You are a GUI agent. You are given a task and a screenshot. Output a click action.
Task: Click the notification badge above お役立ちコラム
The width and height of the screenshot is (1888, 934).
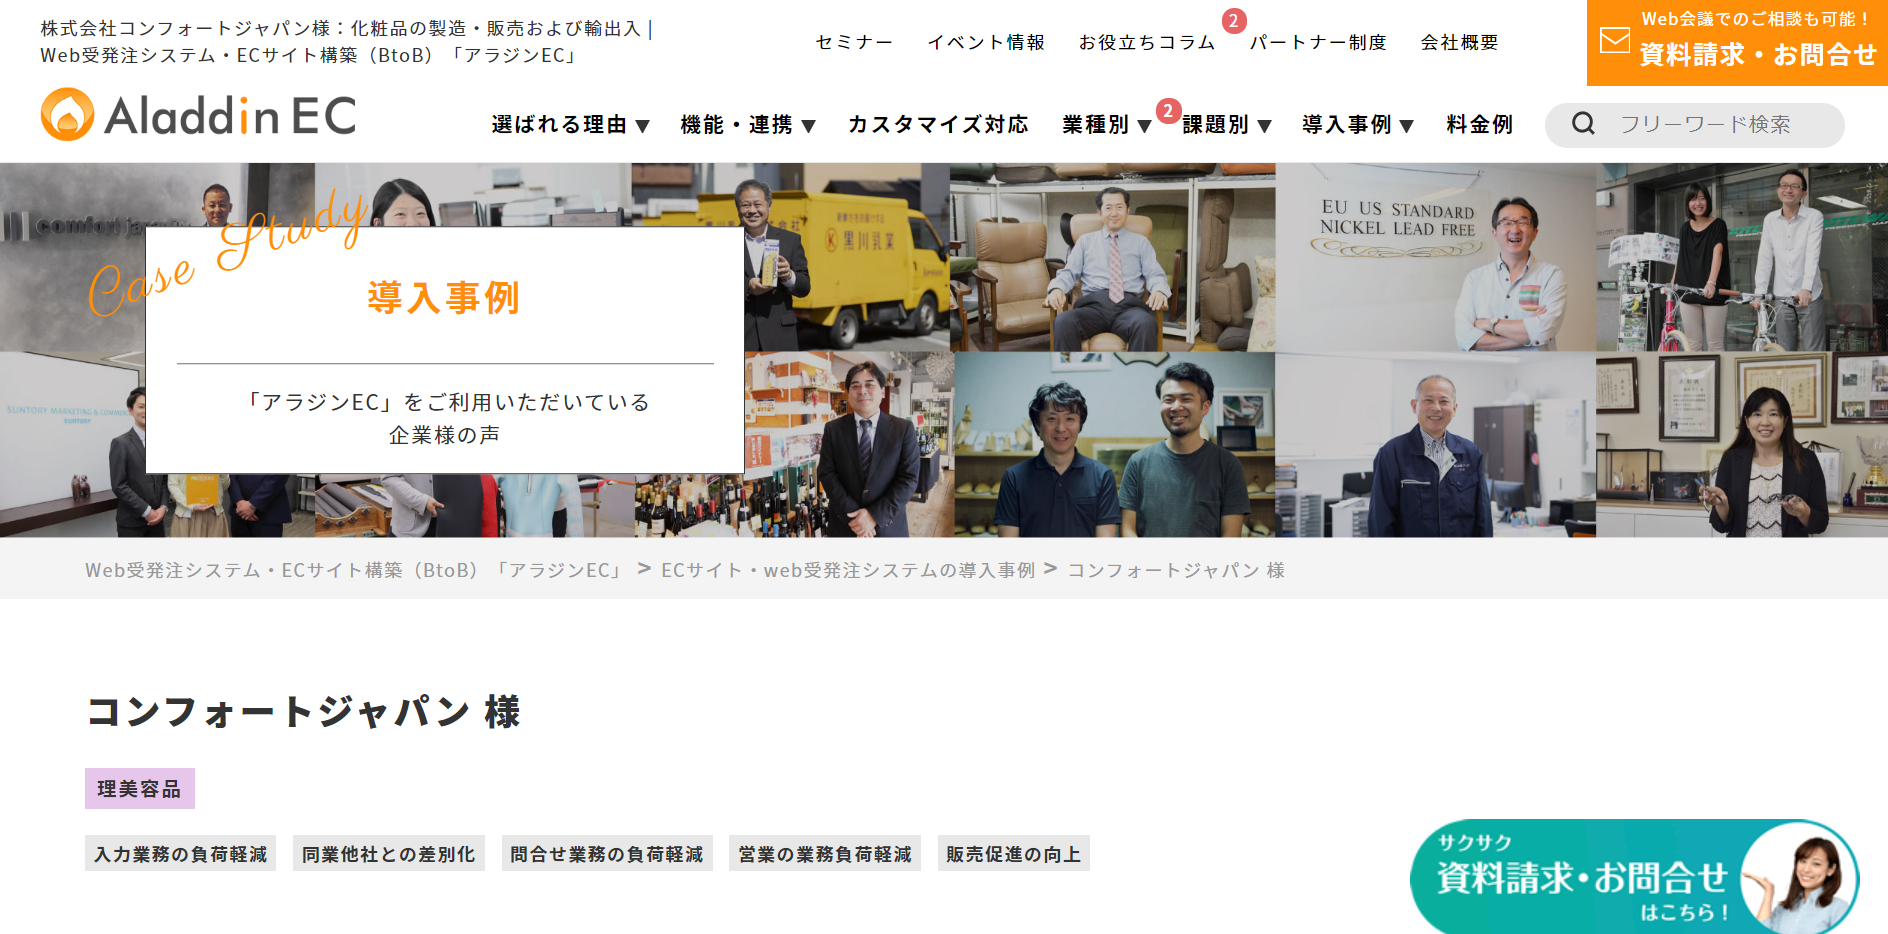[1233, 21]
